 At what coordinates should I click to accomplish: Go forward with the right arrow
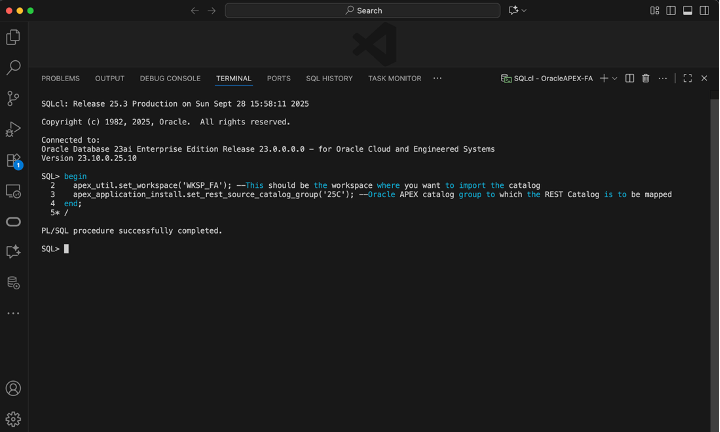click(212, 11)
